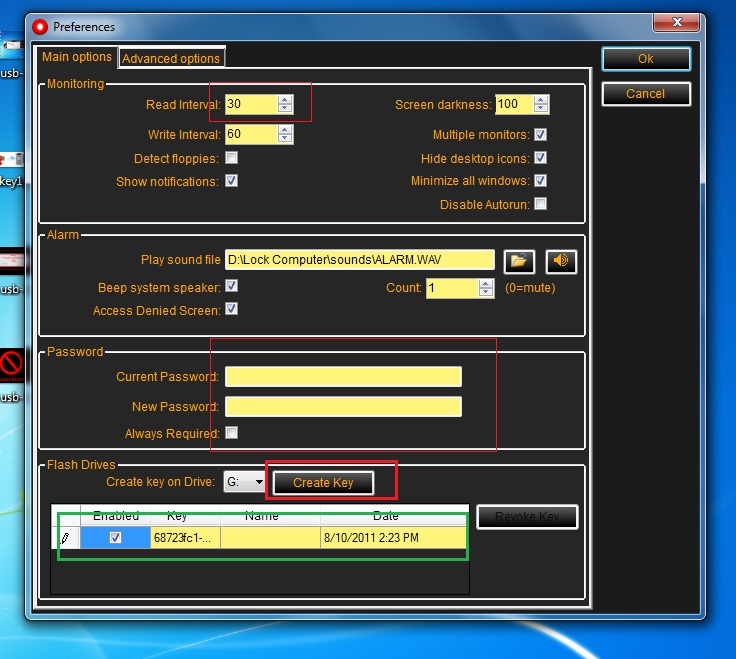Decrease the Write Interval value
The width and height of the screenshot is (736, 659).
coord(284,138)
